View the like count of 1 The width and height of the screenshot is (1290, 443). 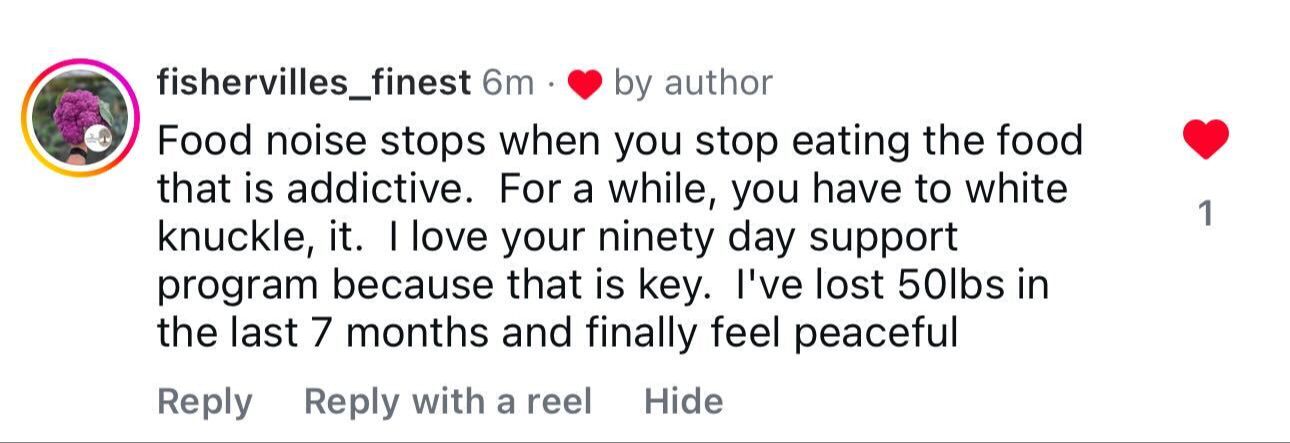point(1205,214)
